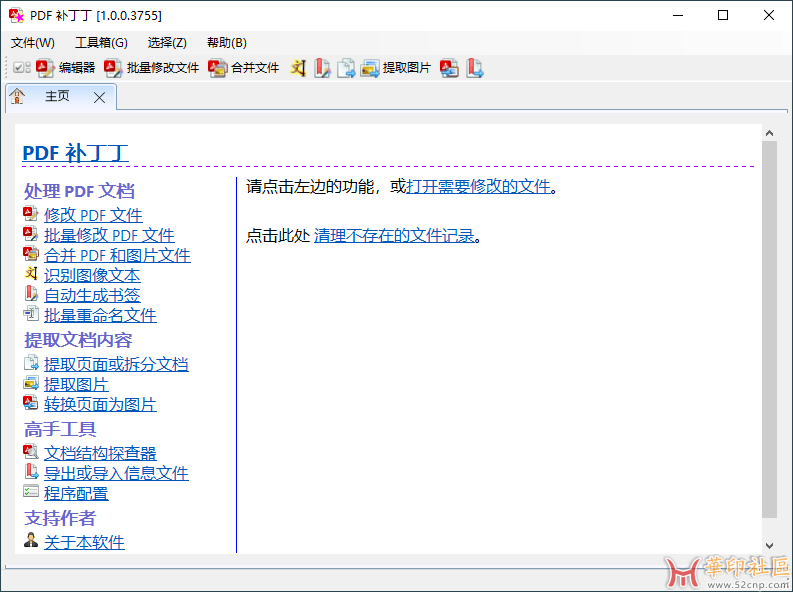Viewport: 793px width, 592px height.
Task: Click 提取页面或拆分文档 link
Action: coord(116,365)
